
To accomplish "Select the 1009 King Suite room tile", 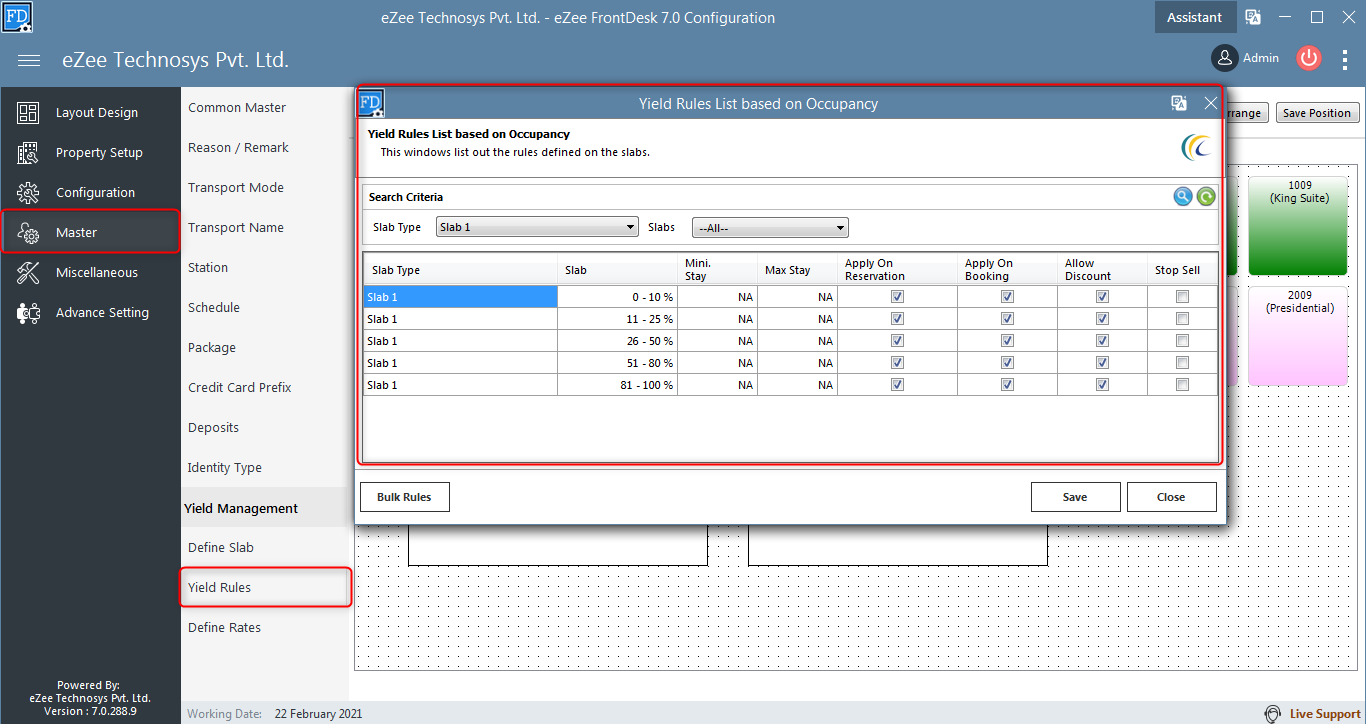I will 1299,226.
